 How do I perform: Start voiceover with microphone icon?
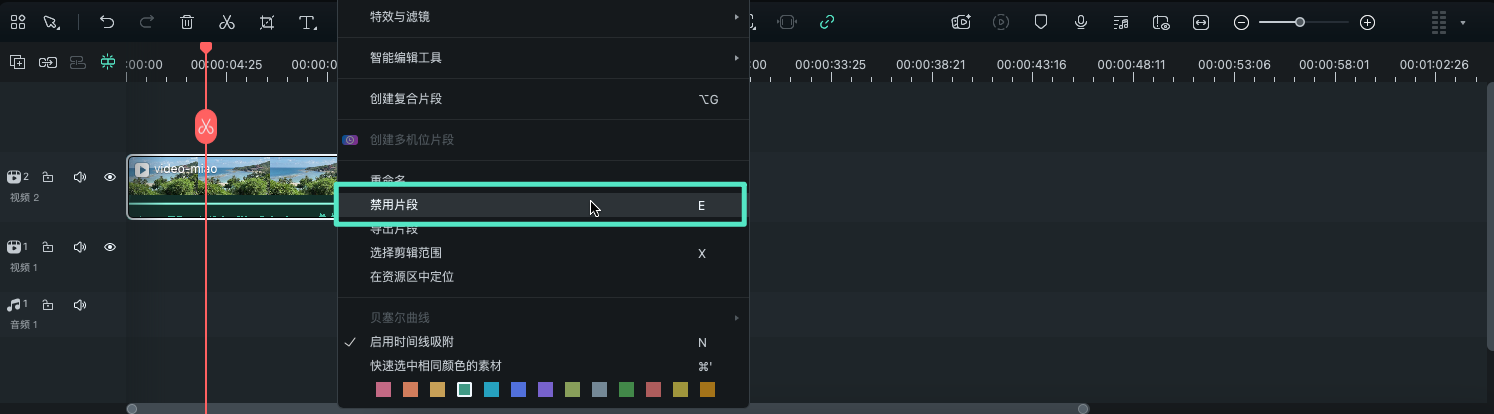(1081, 22)
